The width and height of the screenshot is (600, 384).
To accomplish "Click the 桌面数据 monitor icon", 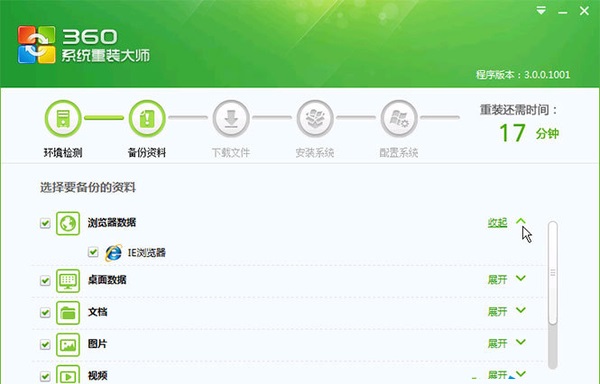I will tap(68, 281).
